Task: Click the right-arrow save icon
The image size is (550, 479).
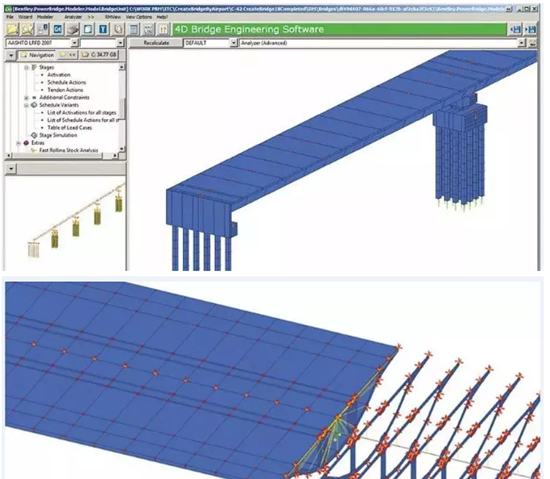Action: [530, 29]
